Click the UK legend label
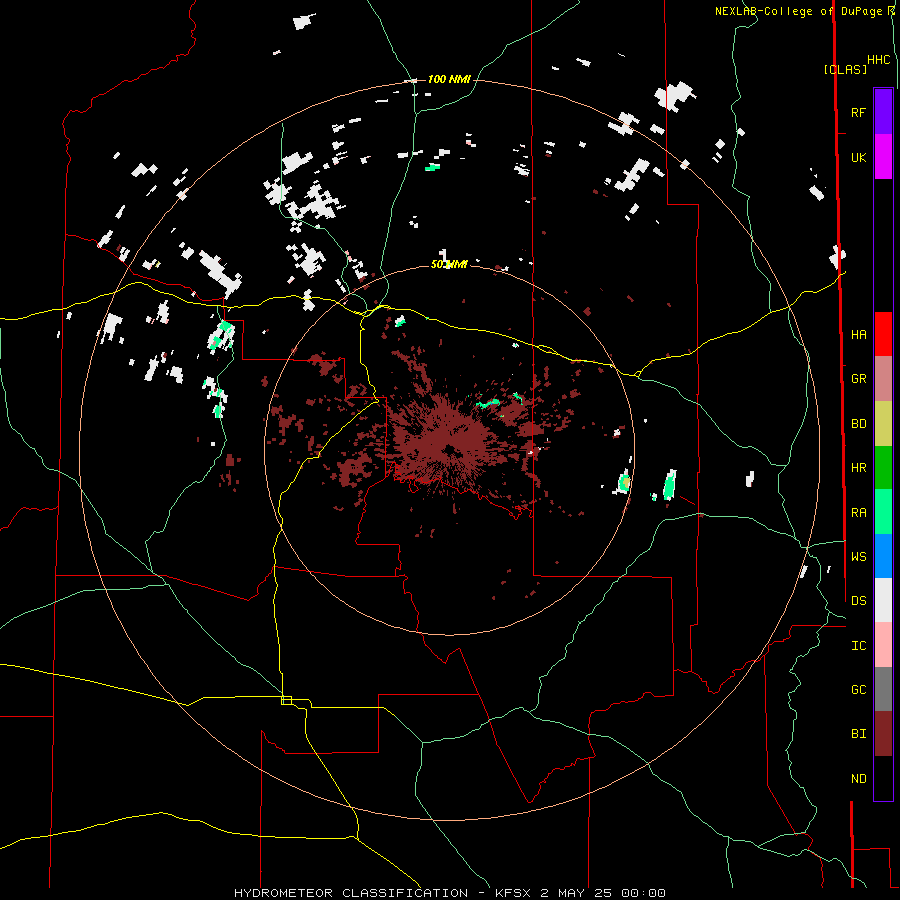Screen dimensions: 900x900 coord(858,157)
